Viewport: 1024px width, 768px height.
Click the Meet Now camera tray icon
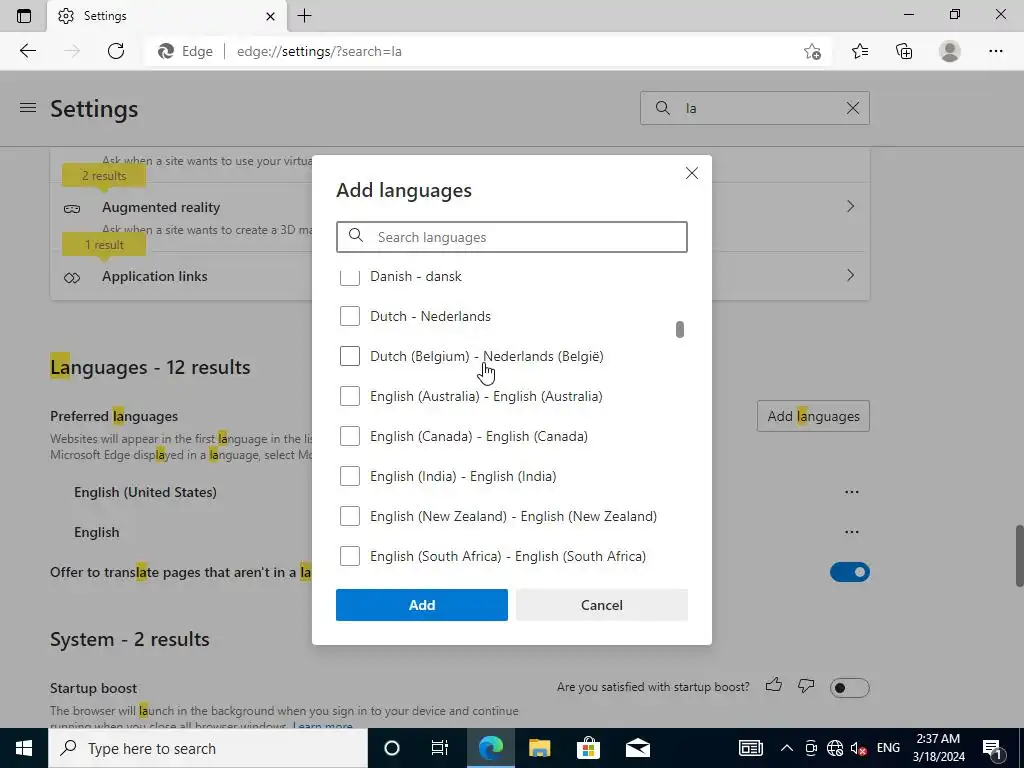click(x=811, y=748)
